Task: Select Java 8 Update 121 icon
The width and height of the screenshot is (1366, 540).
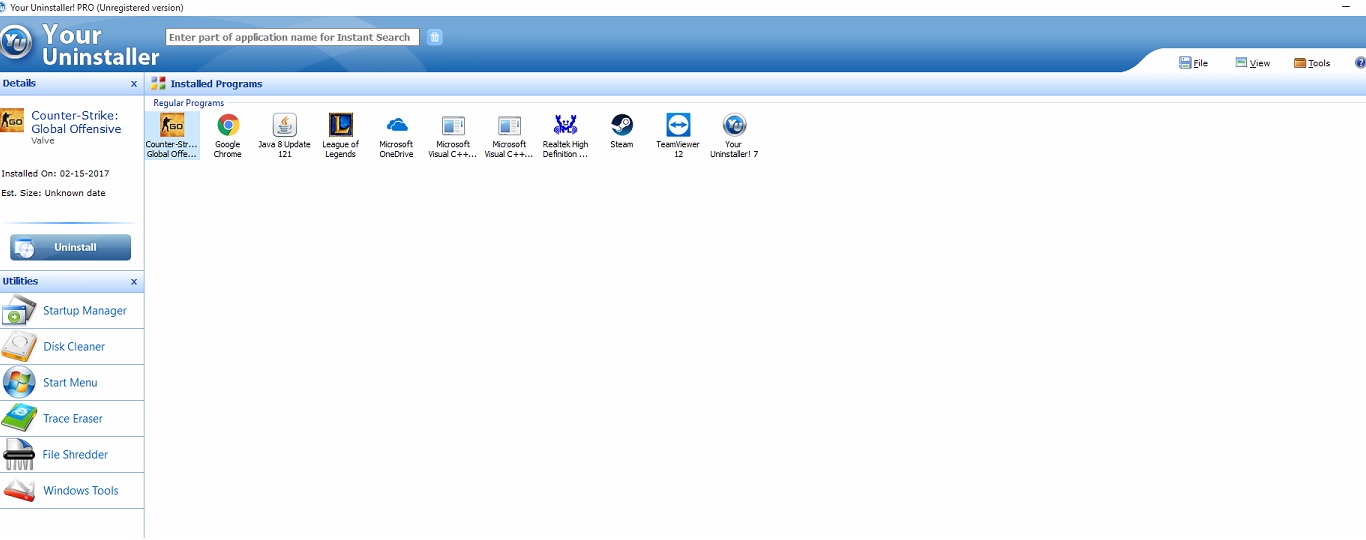Action: click(284, 125)
